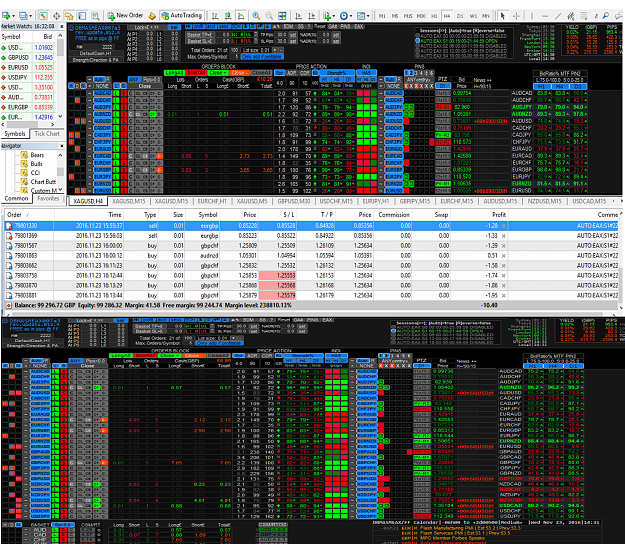This screenshot has width=625, height=544.
Task: Launch the MetaEditor diamond icon
Action: point(152,16)
